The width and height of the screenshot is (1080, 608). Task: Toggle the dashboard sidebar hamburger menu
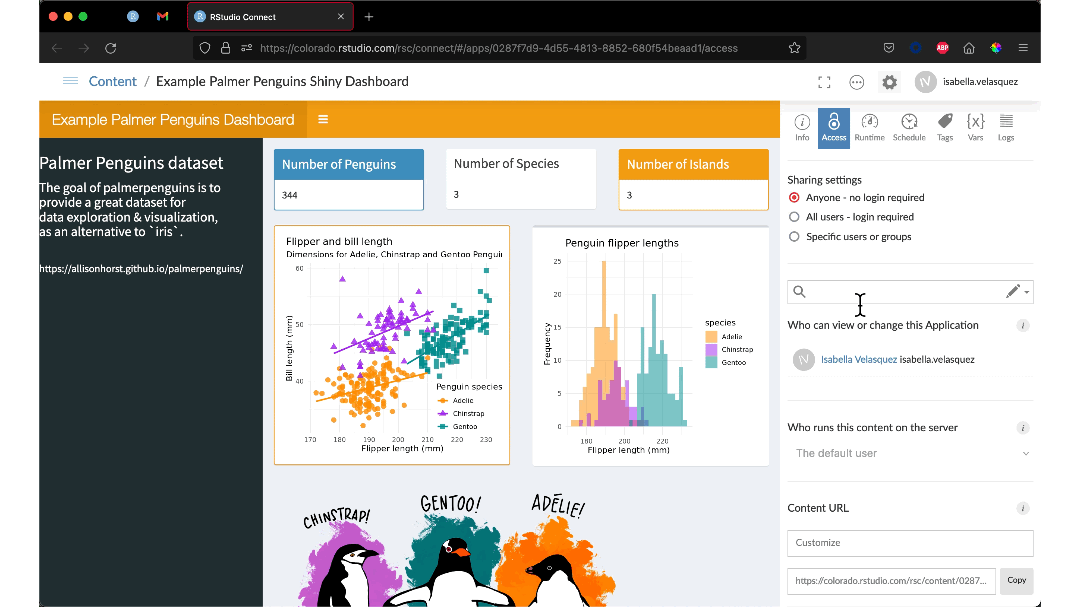323,120
